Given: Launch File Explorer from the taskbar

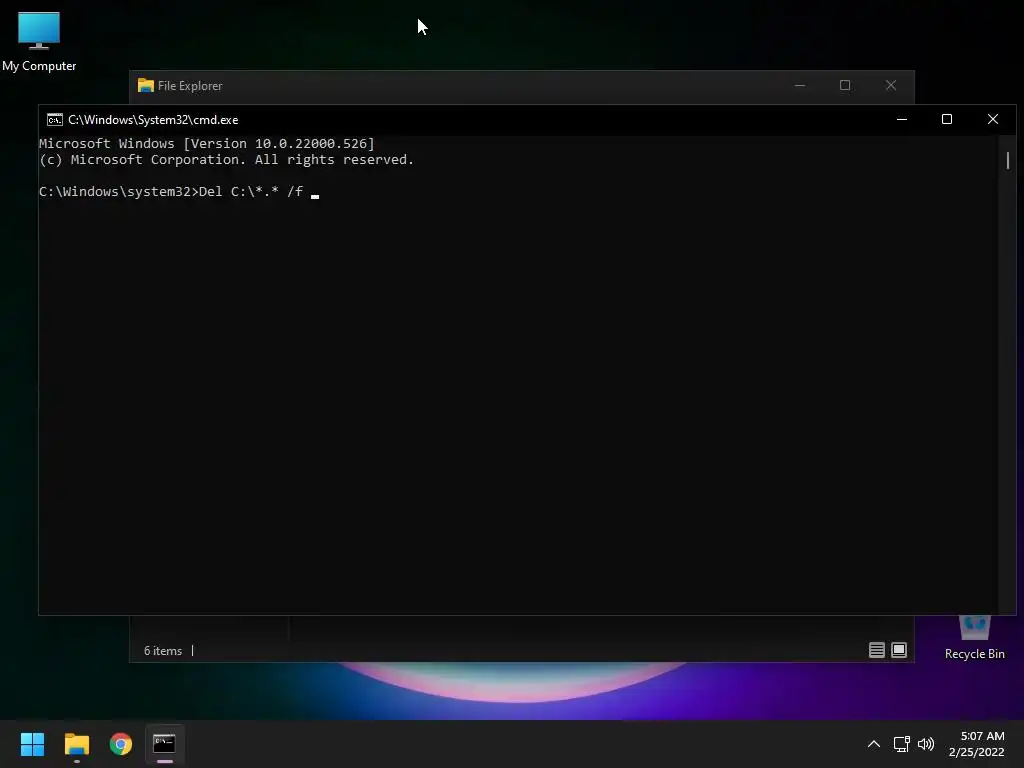Looking at the screenshot, I should tap(76, 744).
